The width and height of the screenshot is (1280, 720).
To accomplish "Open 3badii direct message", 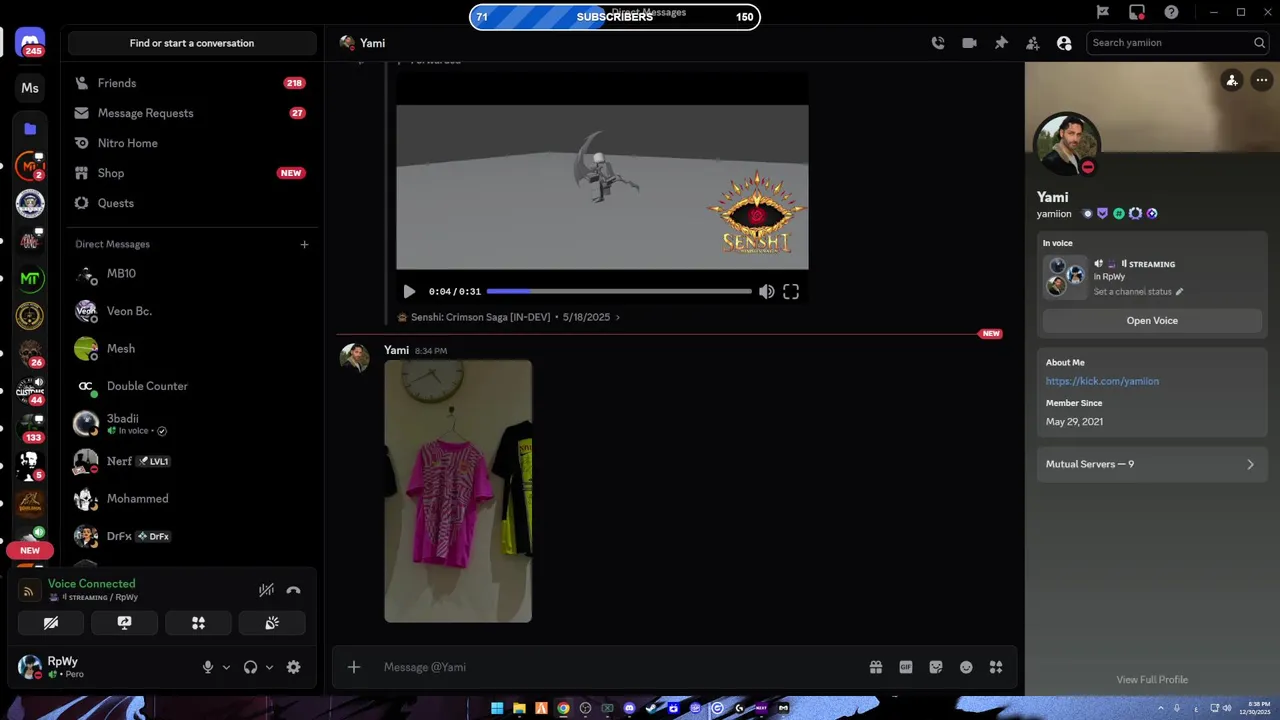I will [x=190, y=424].
